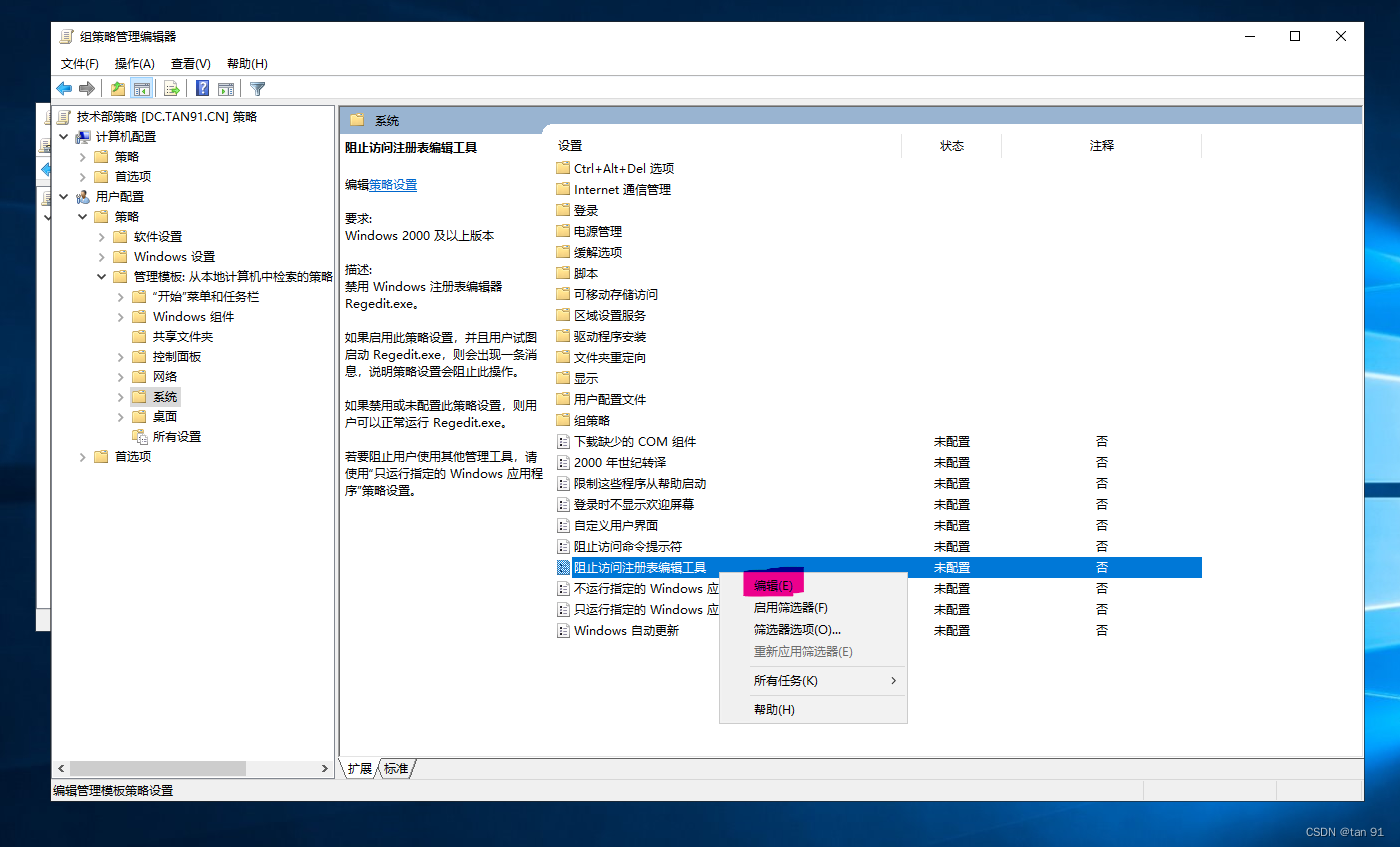Expand the "开始"菜单和任务栏 node
Viewport: 1400px width, 847px height.
coord(120,296)
